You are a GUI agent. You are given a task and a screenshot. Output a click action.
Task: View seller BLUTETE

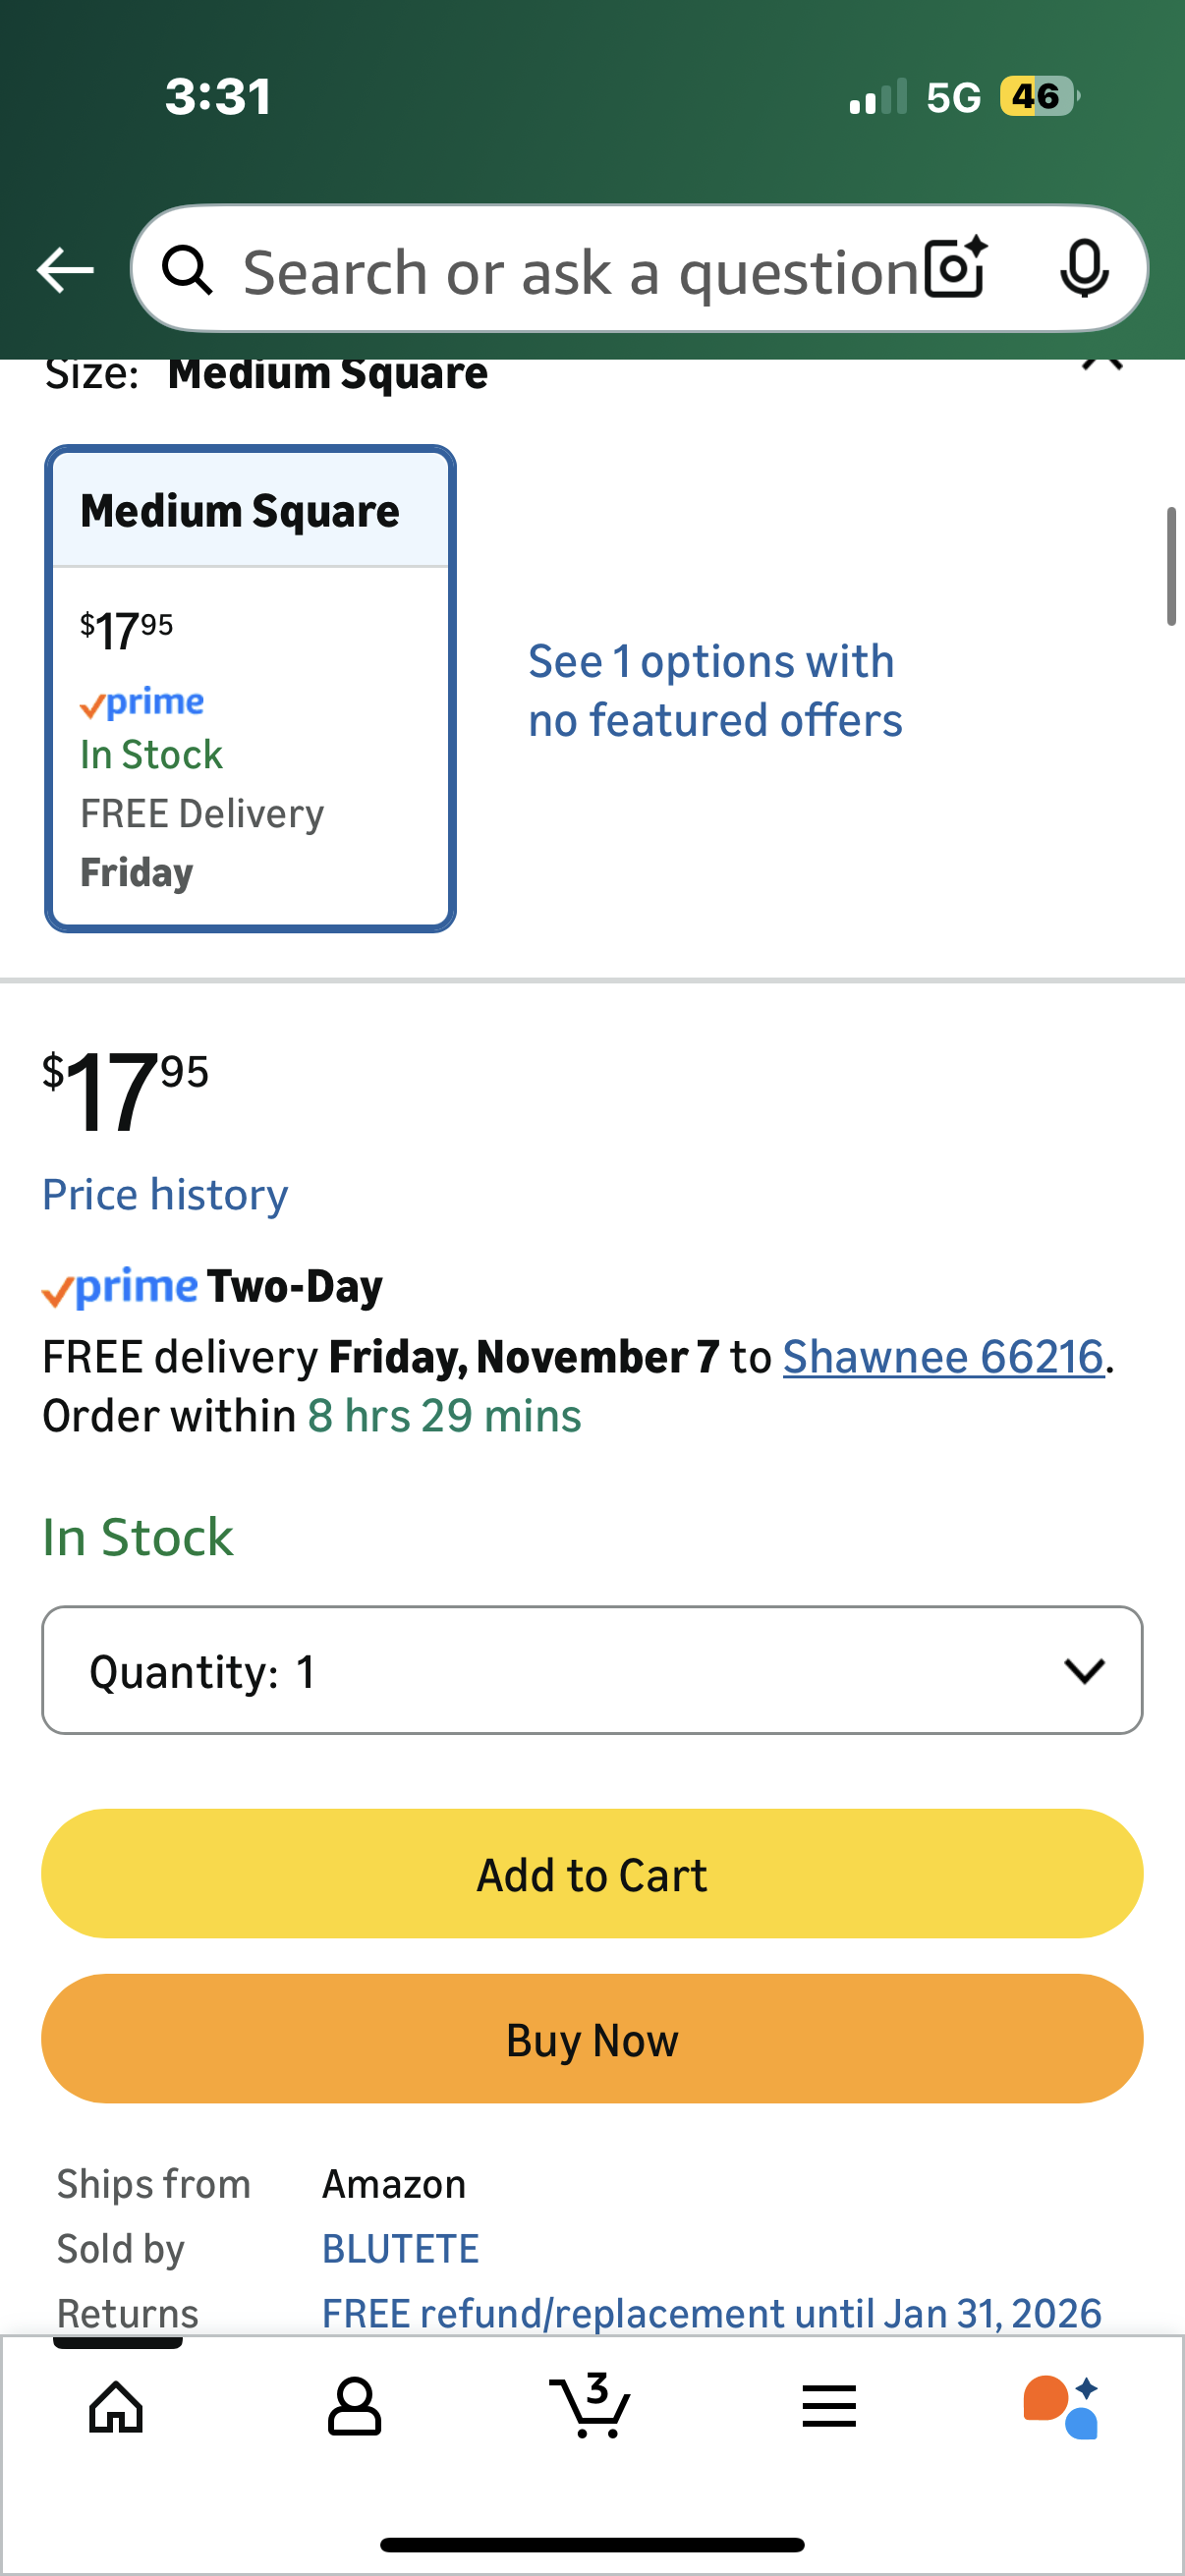coord(400,2249)
